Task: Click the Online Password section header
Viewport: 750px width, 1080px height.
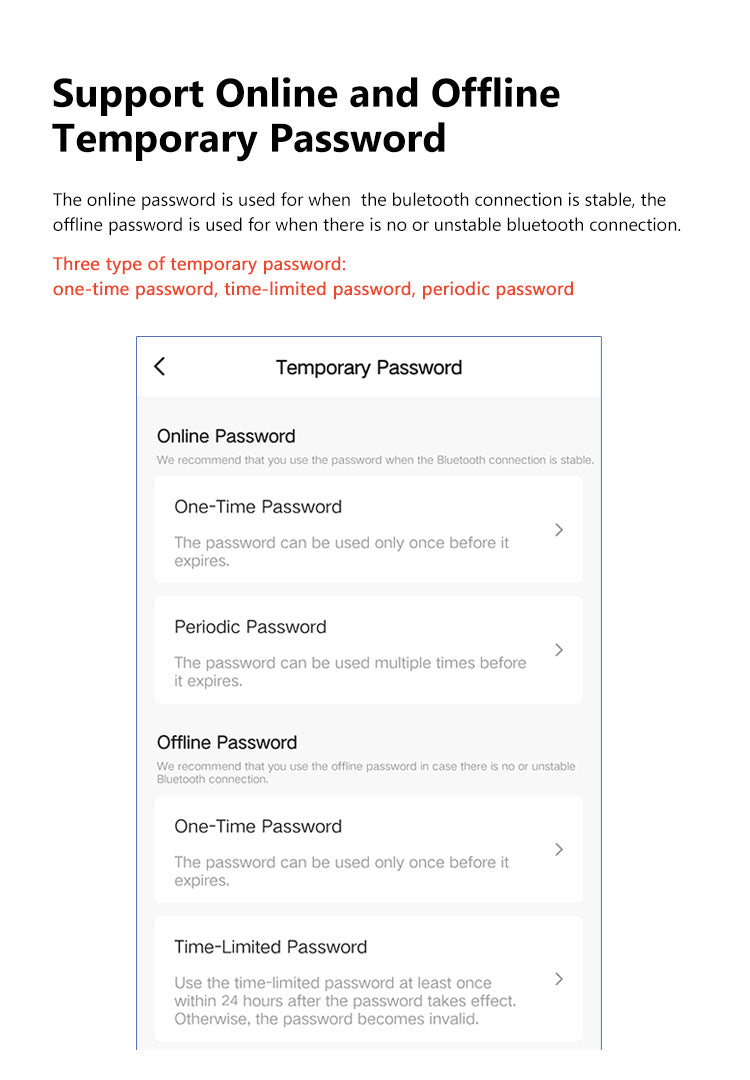Action: click(x=226, y=436)
